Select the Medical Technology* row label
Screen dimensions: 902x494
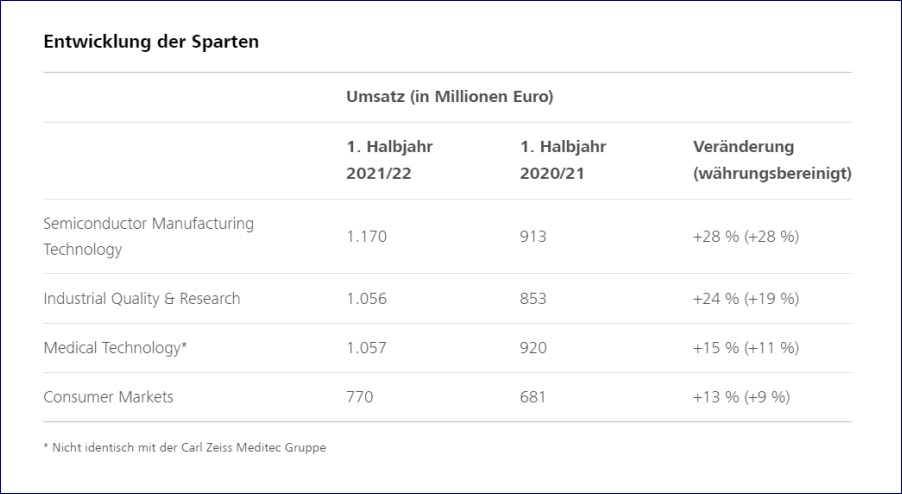coord(115,347)
